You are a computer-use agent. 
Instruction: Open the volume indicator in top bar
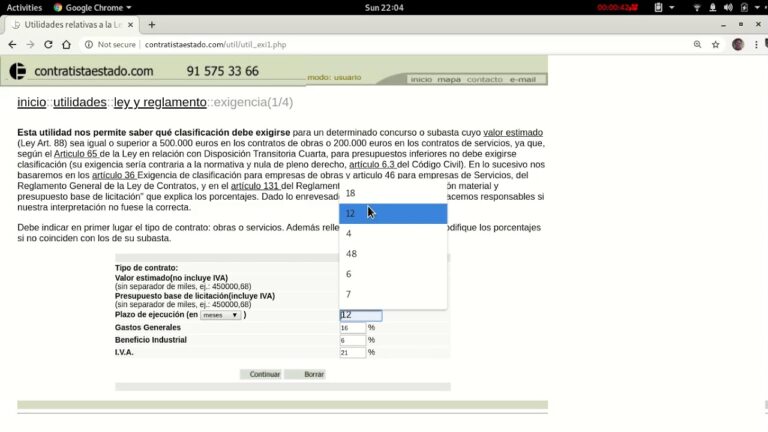[728, 7]
